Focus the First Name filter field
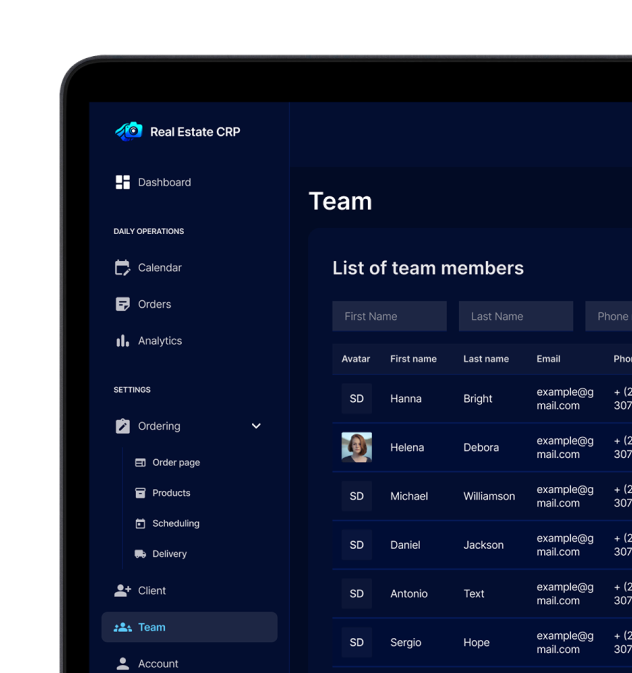This screenshot has height=673, width=632. [x=389, y=316]
